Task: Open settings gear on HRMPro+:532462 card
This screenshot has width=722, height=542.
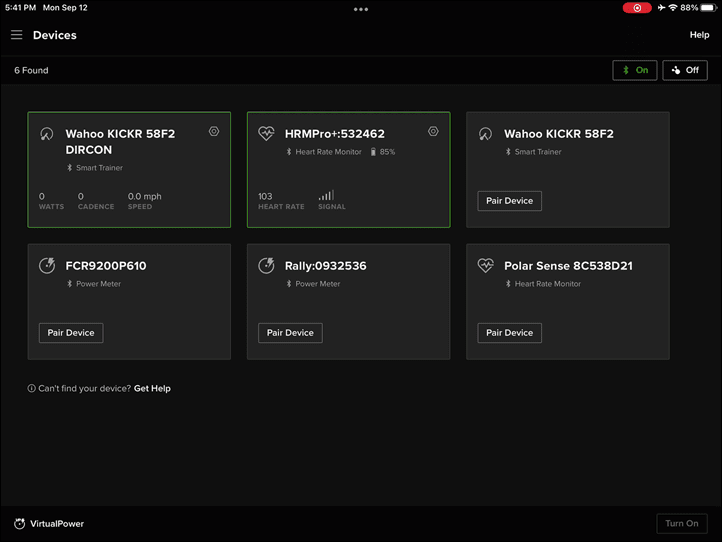Action: click(x=433, y=131)
